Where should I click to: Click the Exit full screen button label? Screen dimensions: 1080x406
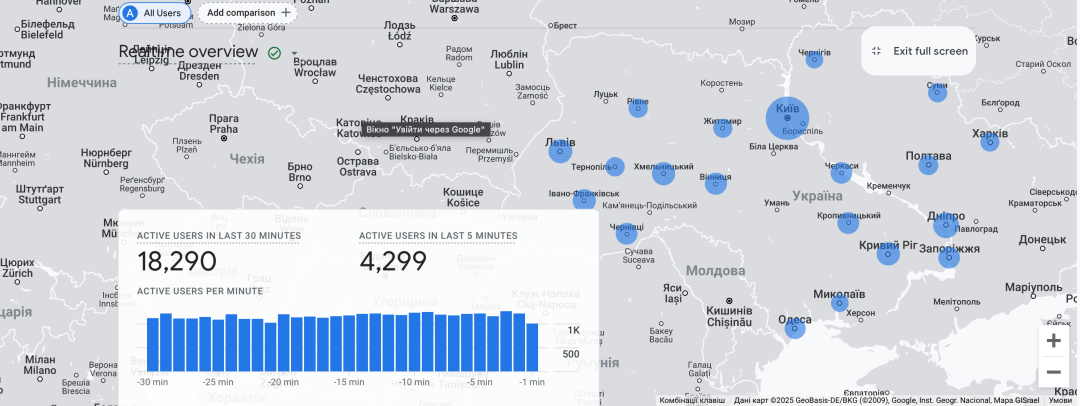[930, 51]
